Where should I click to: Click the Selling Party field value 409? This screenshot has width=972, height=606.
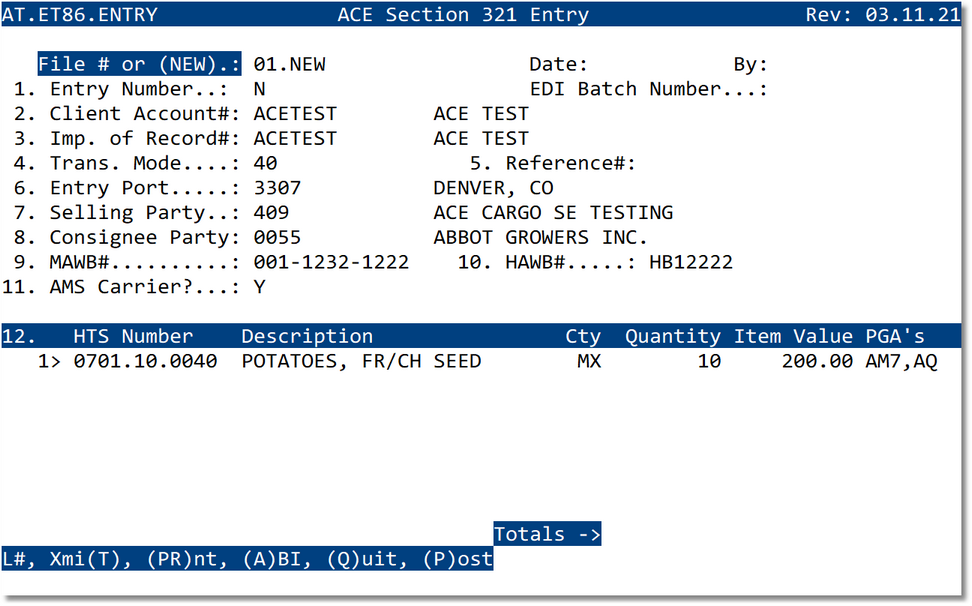[270, 212]
